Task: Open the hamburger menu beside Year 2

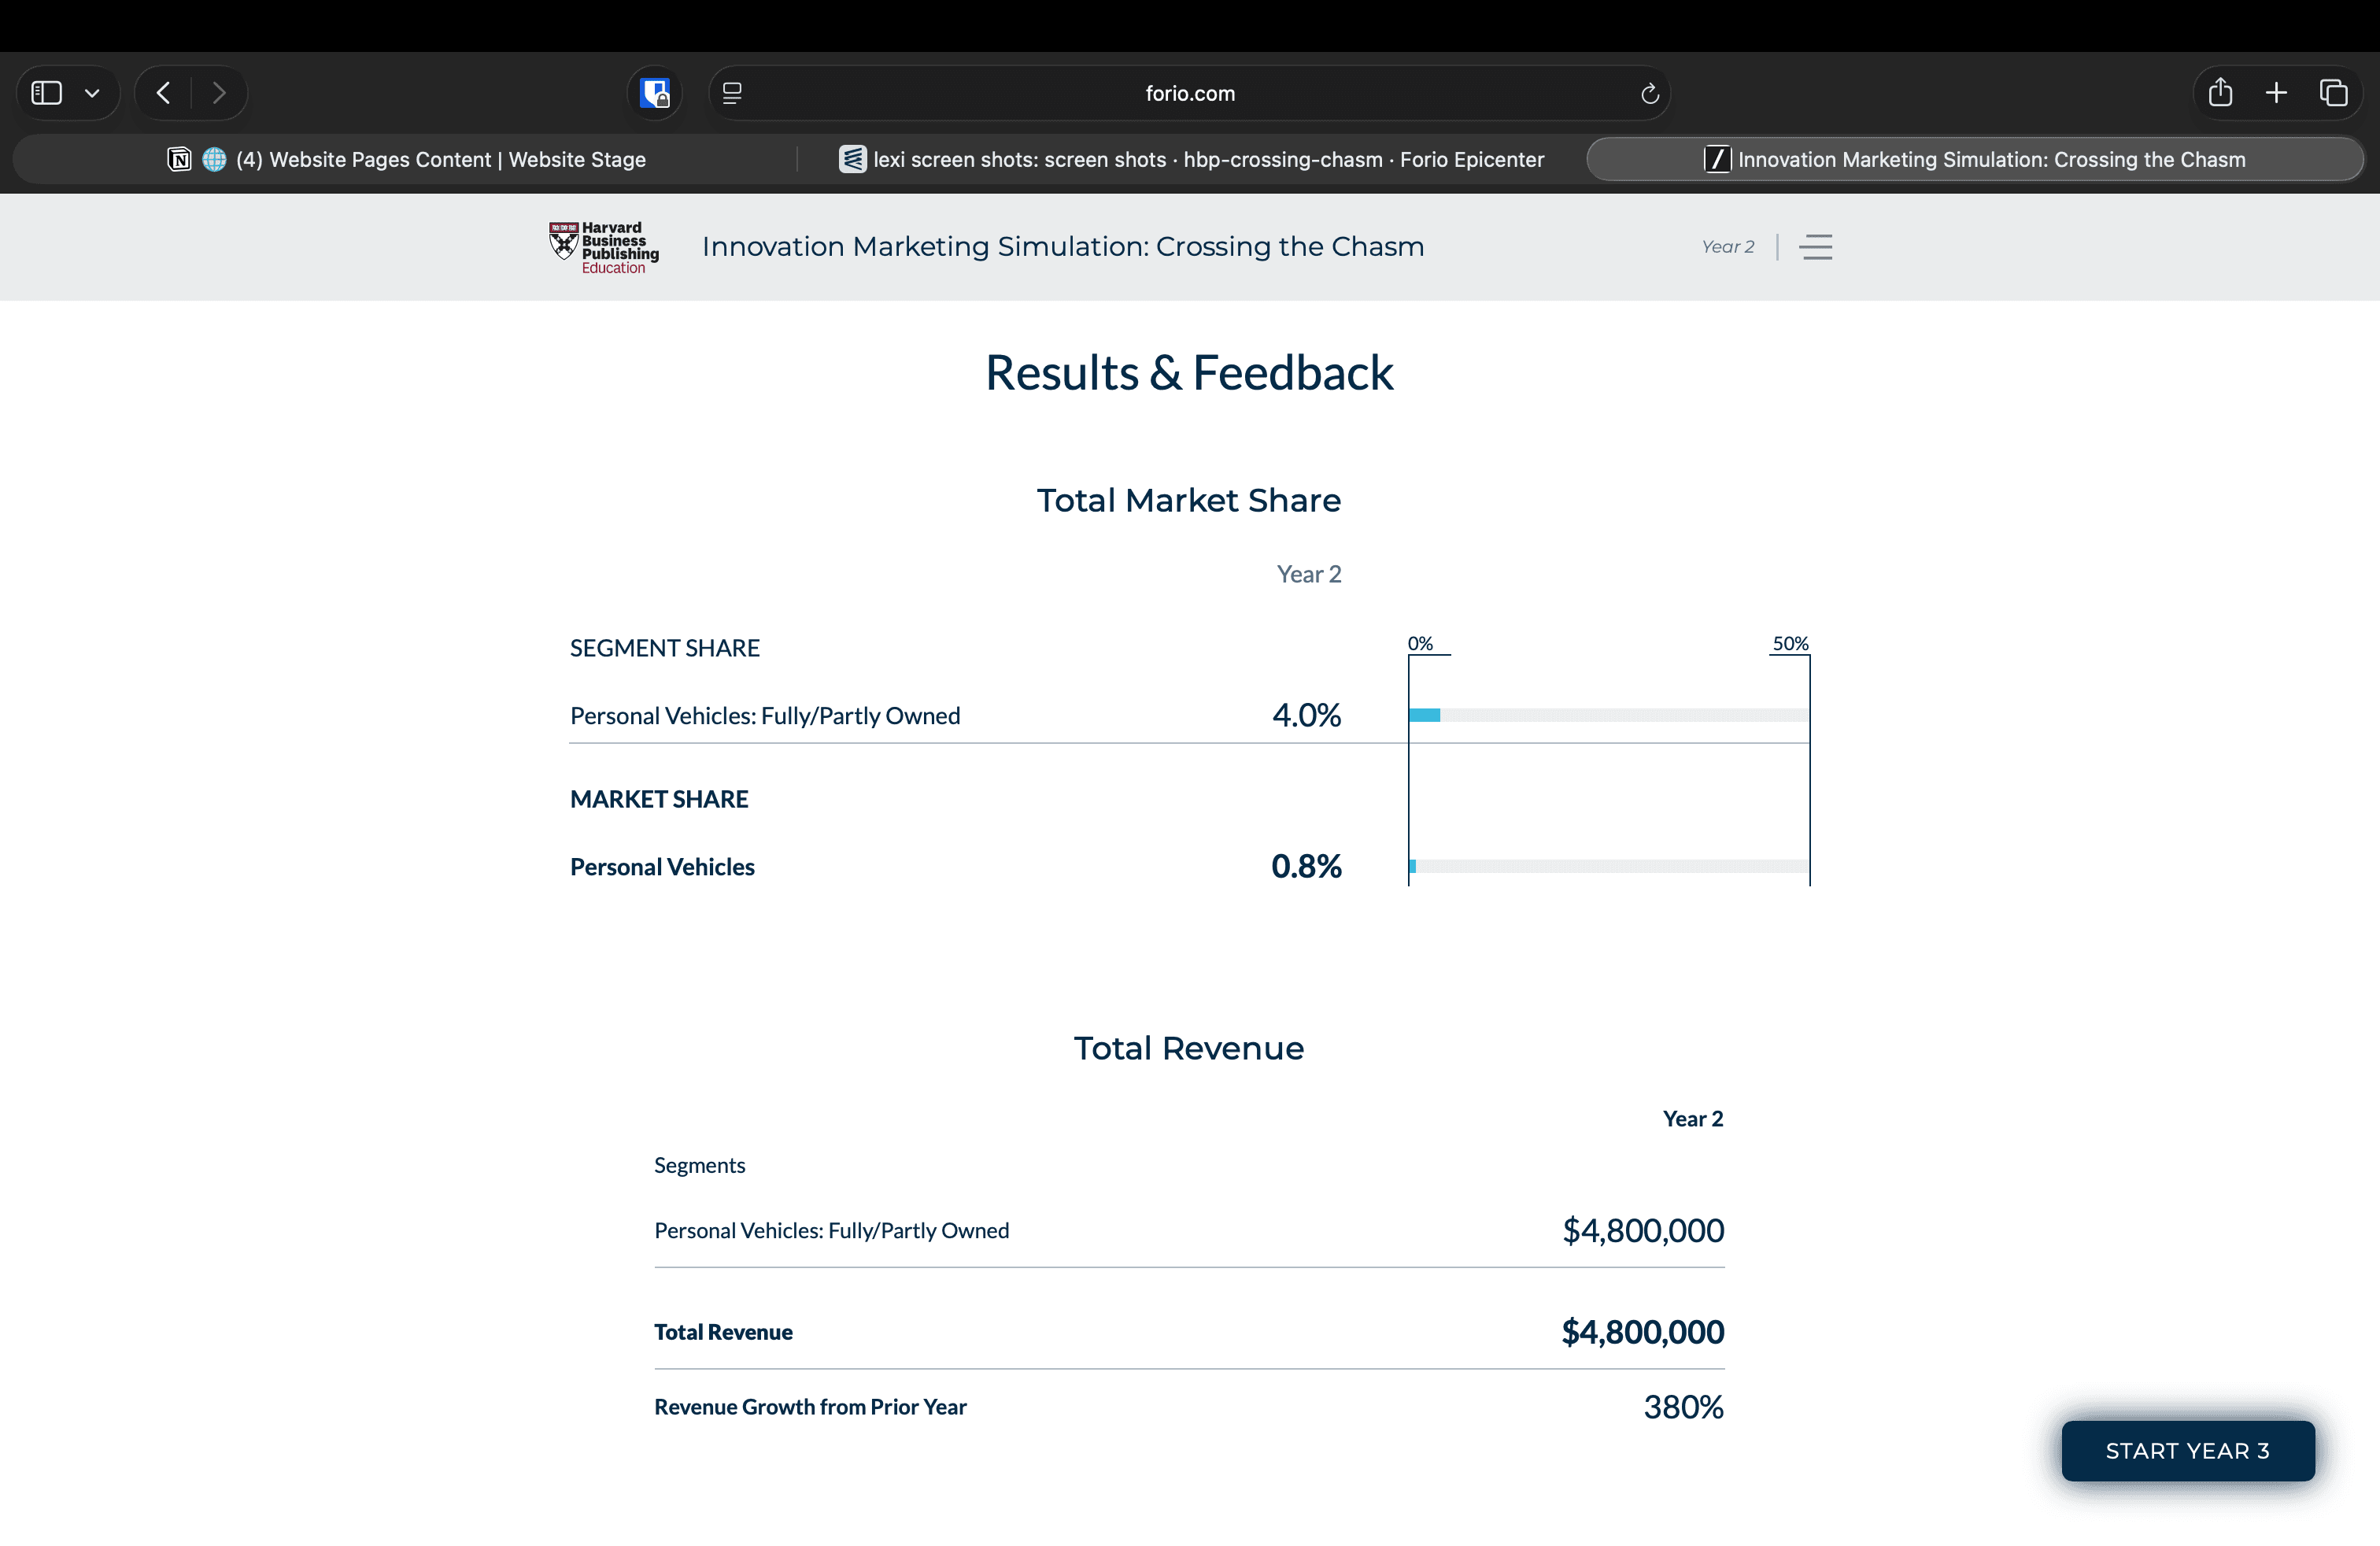Action: tap(1815, 247)
